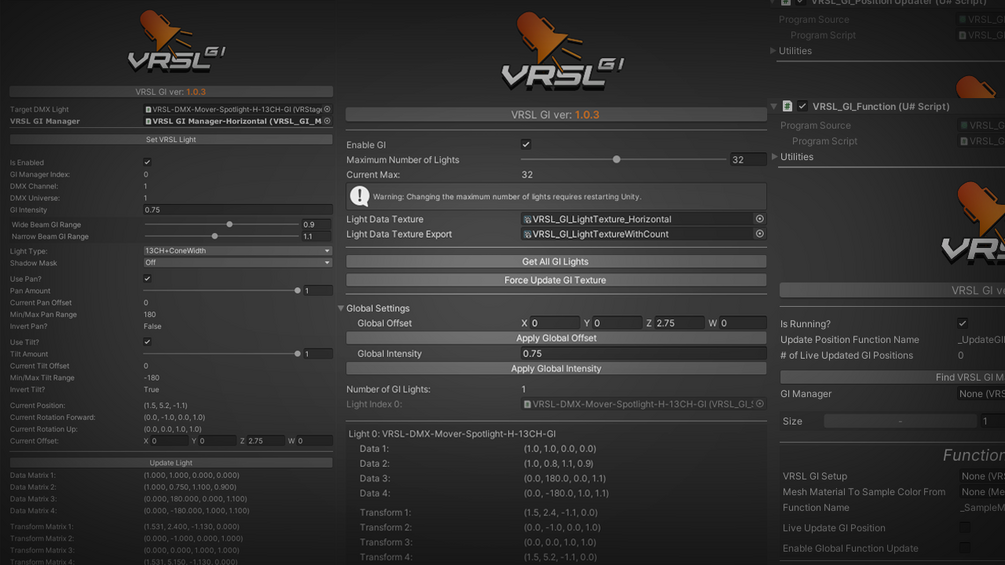This screenshot has width=1005, height=565.
Task: Adjust the Size slider in VRSL_GI_Function
Action: 901,421
